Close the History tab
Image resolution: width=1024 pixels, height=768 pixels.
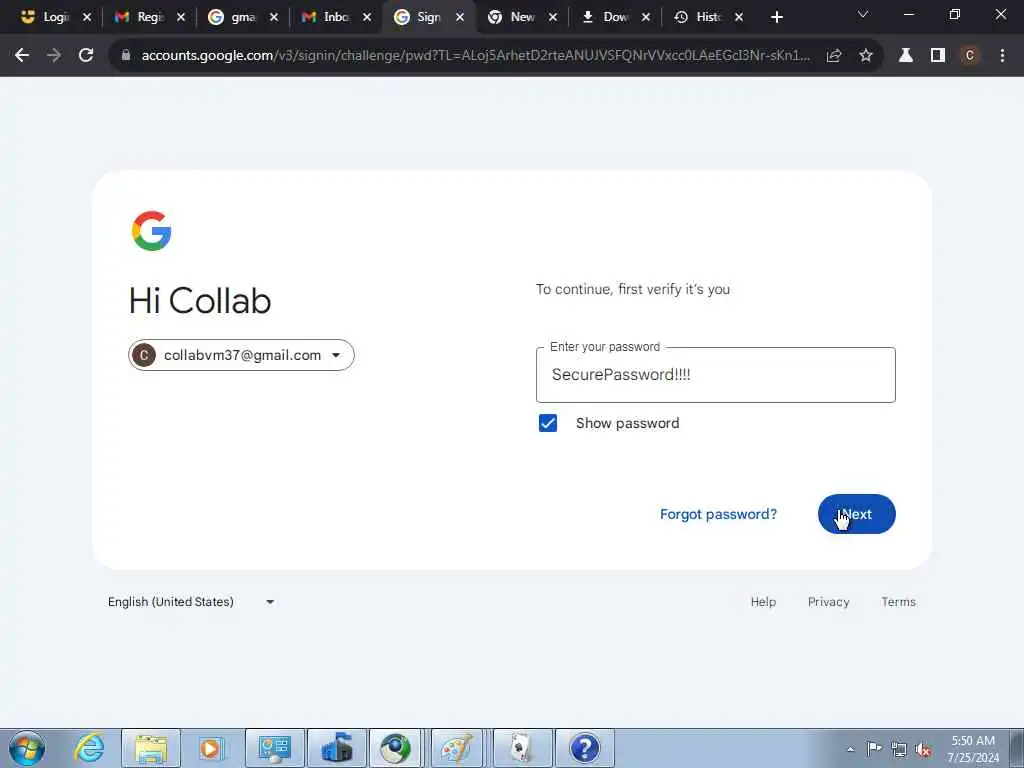(739, 18)
